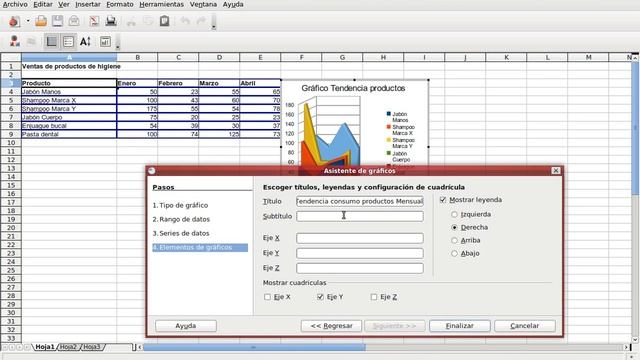Image resolution: width=640 pixels, height=360 pixels.
Task: Click the Finalizar button
Action: [460, 326]
